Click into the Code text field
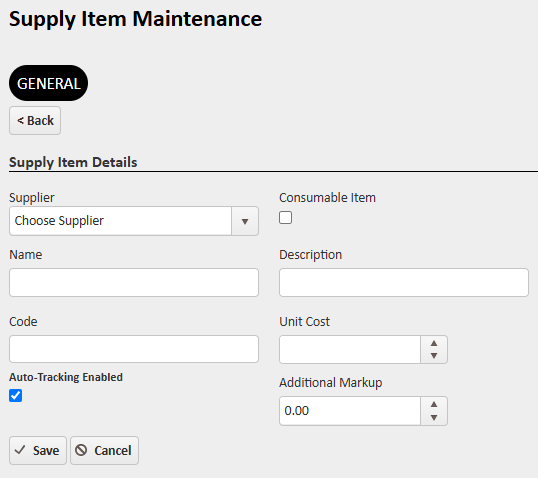The image size is (538, 478). pyautogui.click(x=134, y=349)
